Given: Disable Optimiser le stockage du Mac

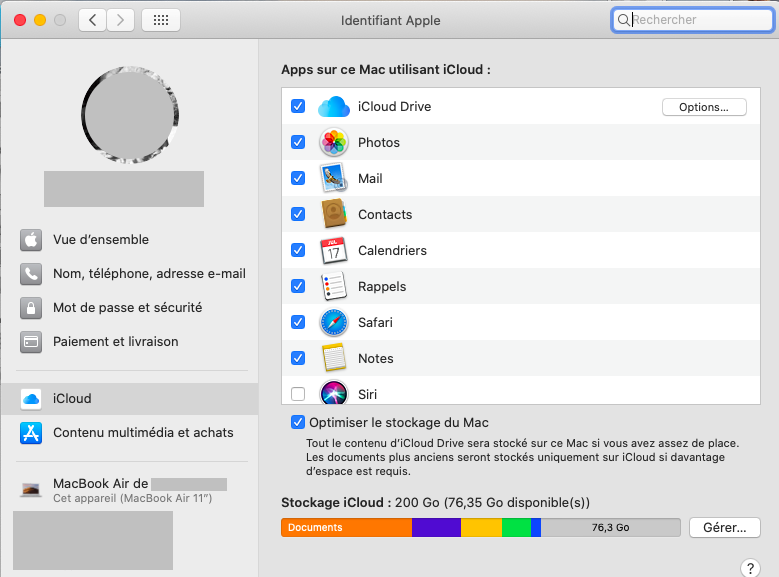Looking at the screenshot, I should click(298, 423).
